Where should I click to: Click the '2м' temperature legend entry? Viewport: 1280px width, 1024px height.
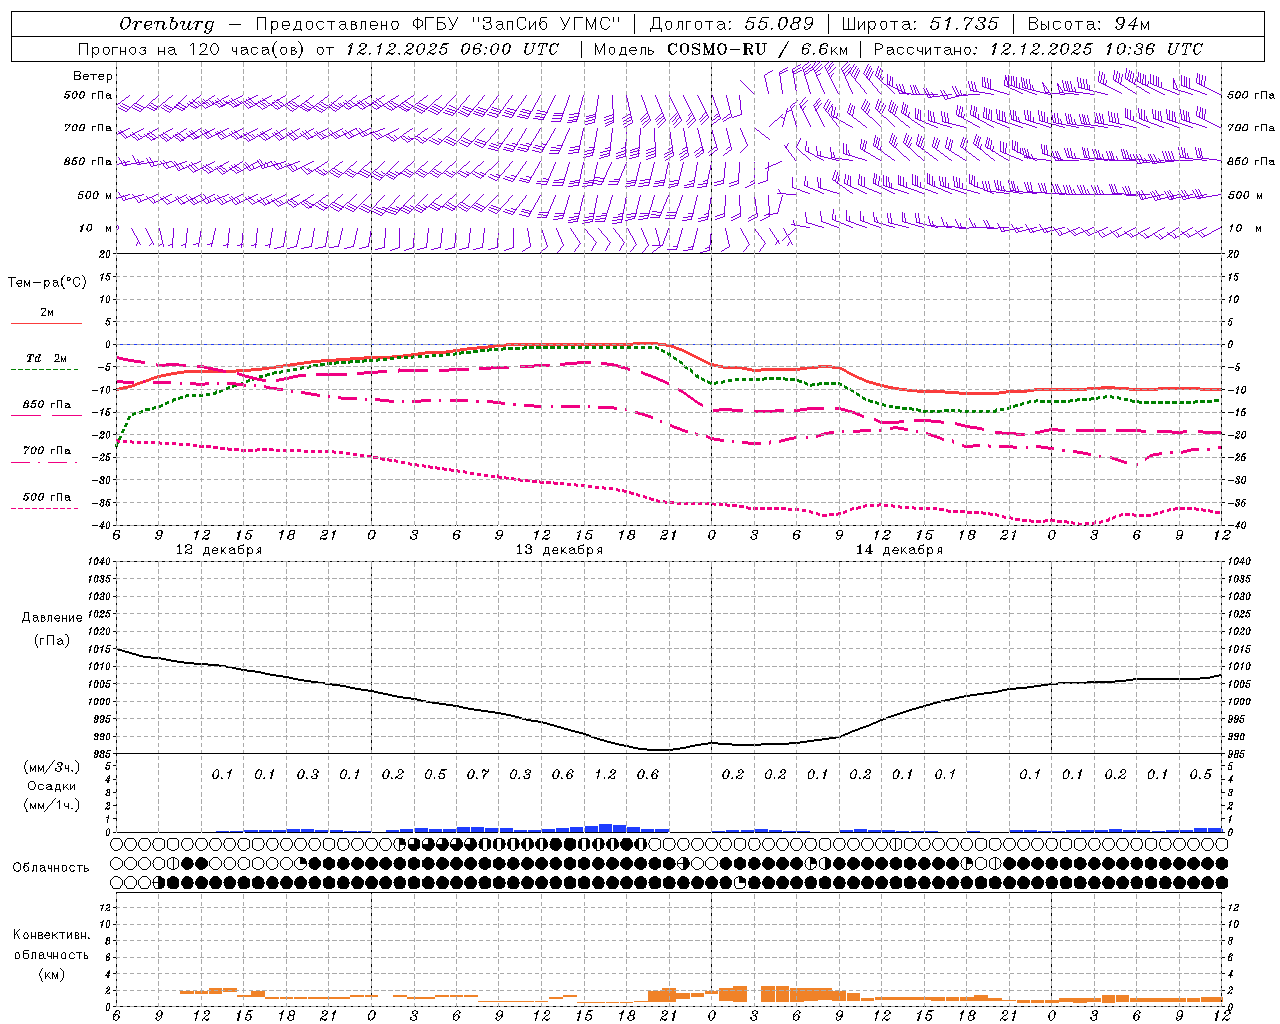point(47,313)
